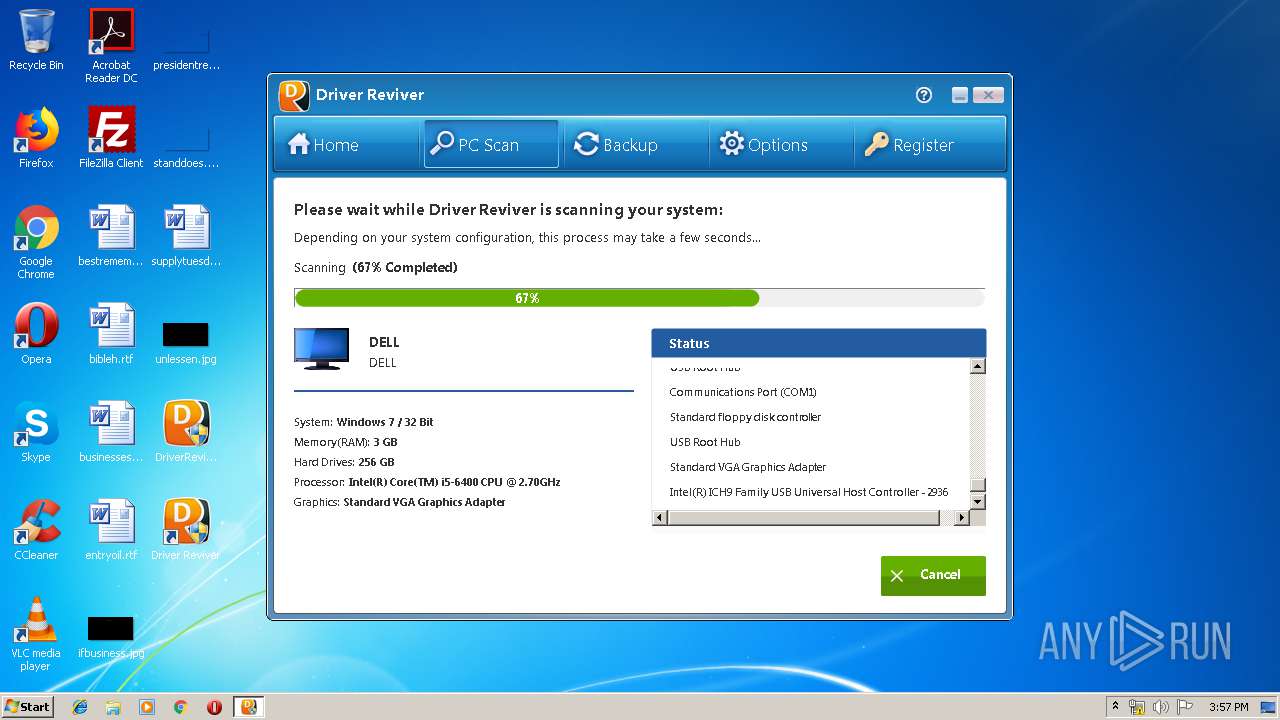
Task: Select the FileZilla Client desktop icon
Action: tap(111, 138)
